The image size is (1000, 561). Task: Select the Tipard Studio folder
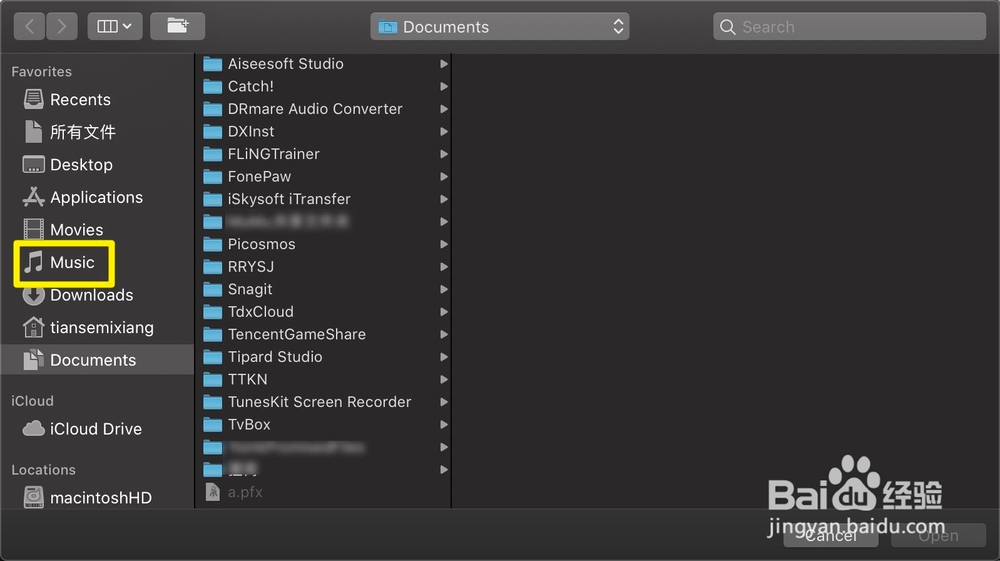[x=325, y=357]
